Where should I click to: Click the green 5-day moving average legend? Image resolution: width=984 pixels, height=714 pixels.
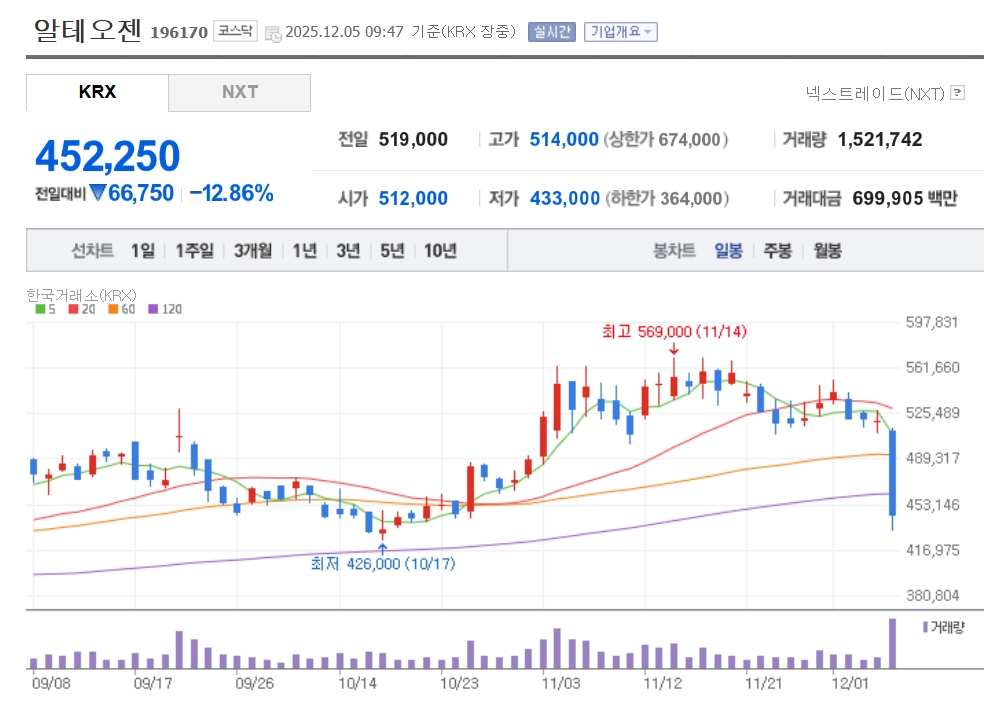pos(44,309)
